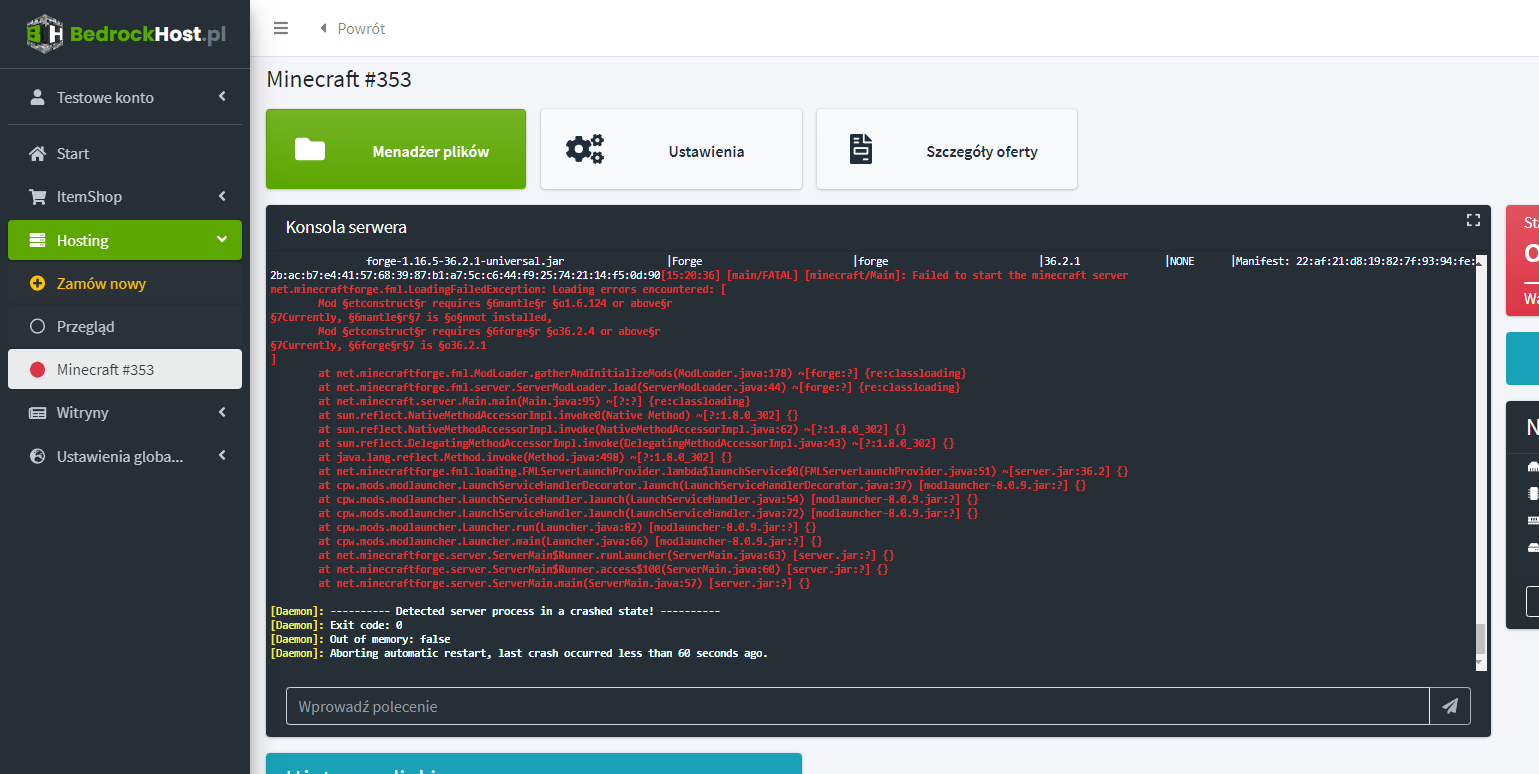Open the Menadżer plików button
This screenshot has height=774, width=1539.
coord(396,149)
